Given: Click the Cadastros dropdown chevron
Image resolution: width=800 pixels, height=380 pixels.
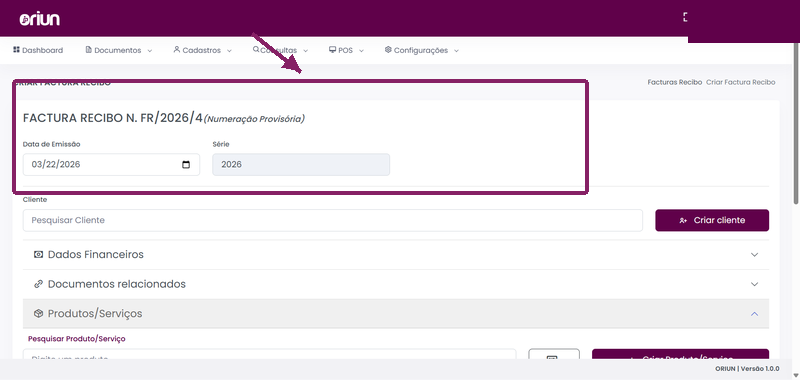Looking at the screenshot, I should tap(229, 50).
